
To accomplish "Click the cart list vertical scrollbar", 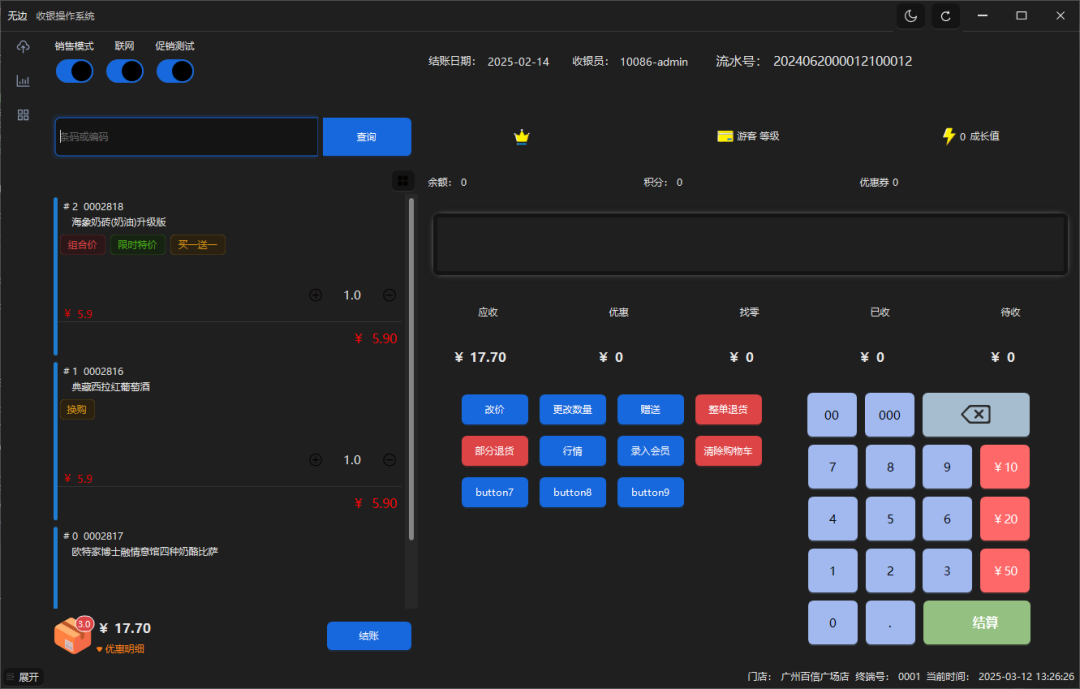I will tap(411, 369).
